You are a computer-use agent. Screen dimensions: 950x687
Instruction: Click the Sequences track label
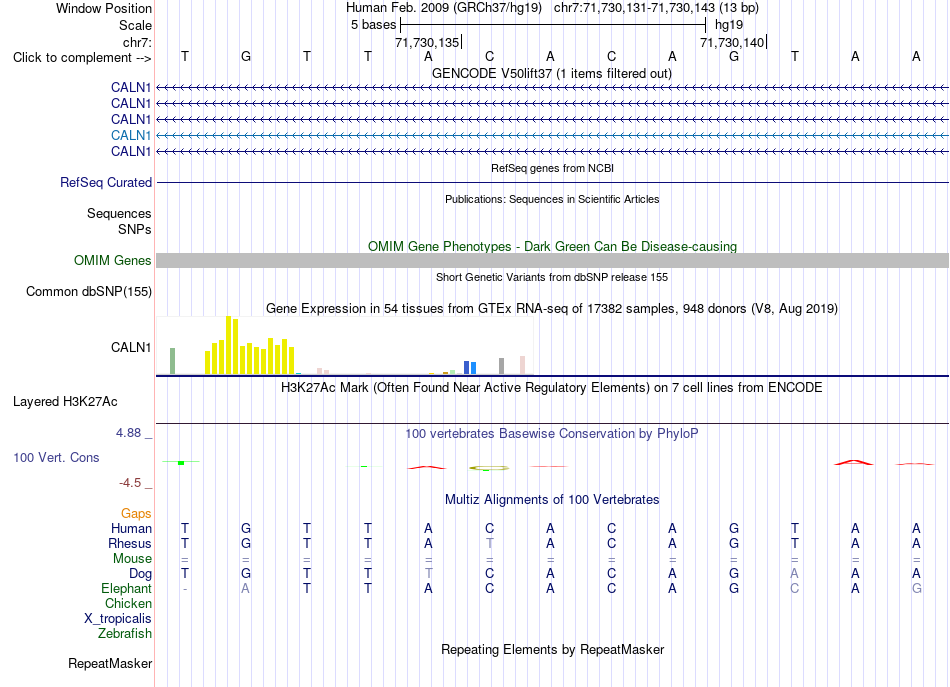[x=119, y=213]
